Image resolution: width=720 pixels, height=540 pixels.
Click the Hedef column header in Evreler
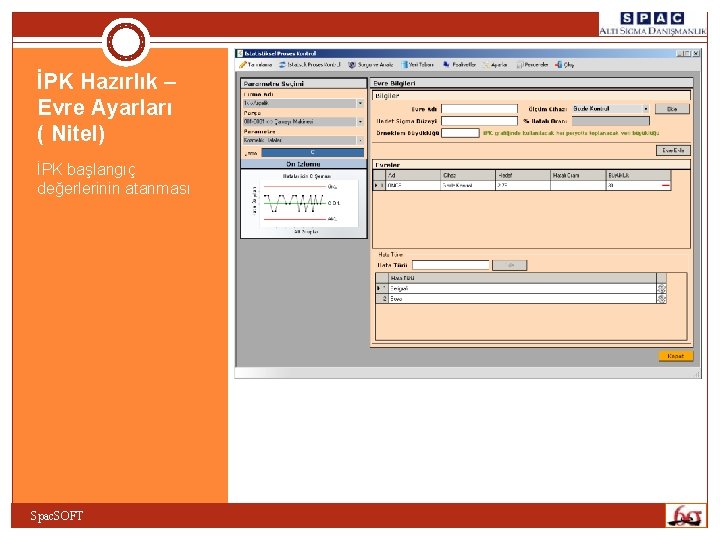coord(523,175)
